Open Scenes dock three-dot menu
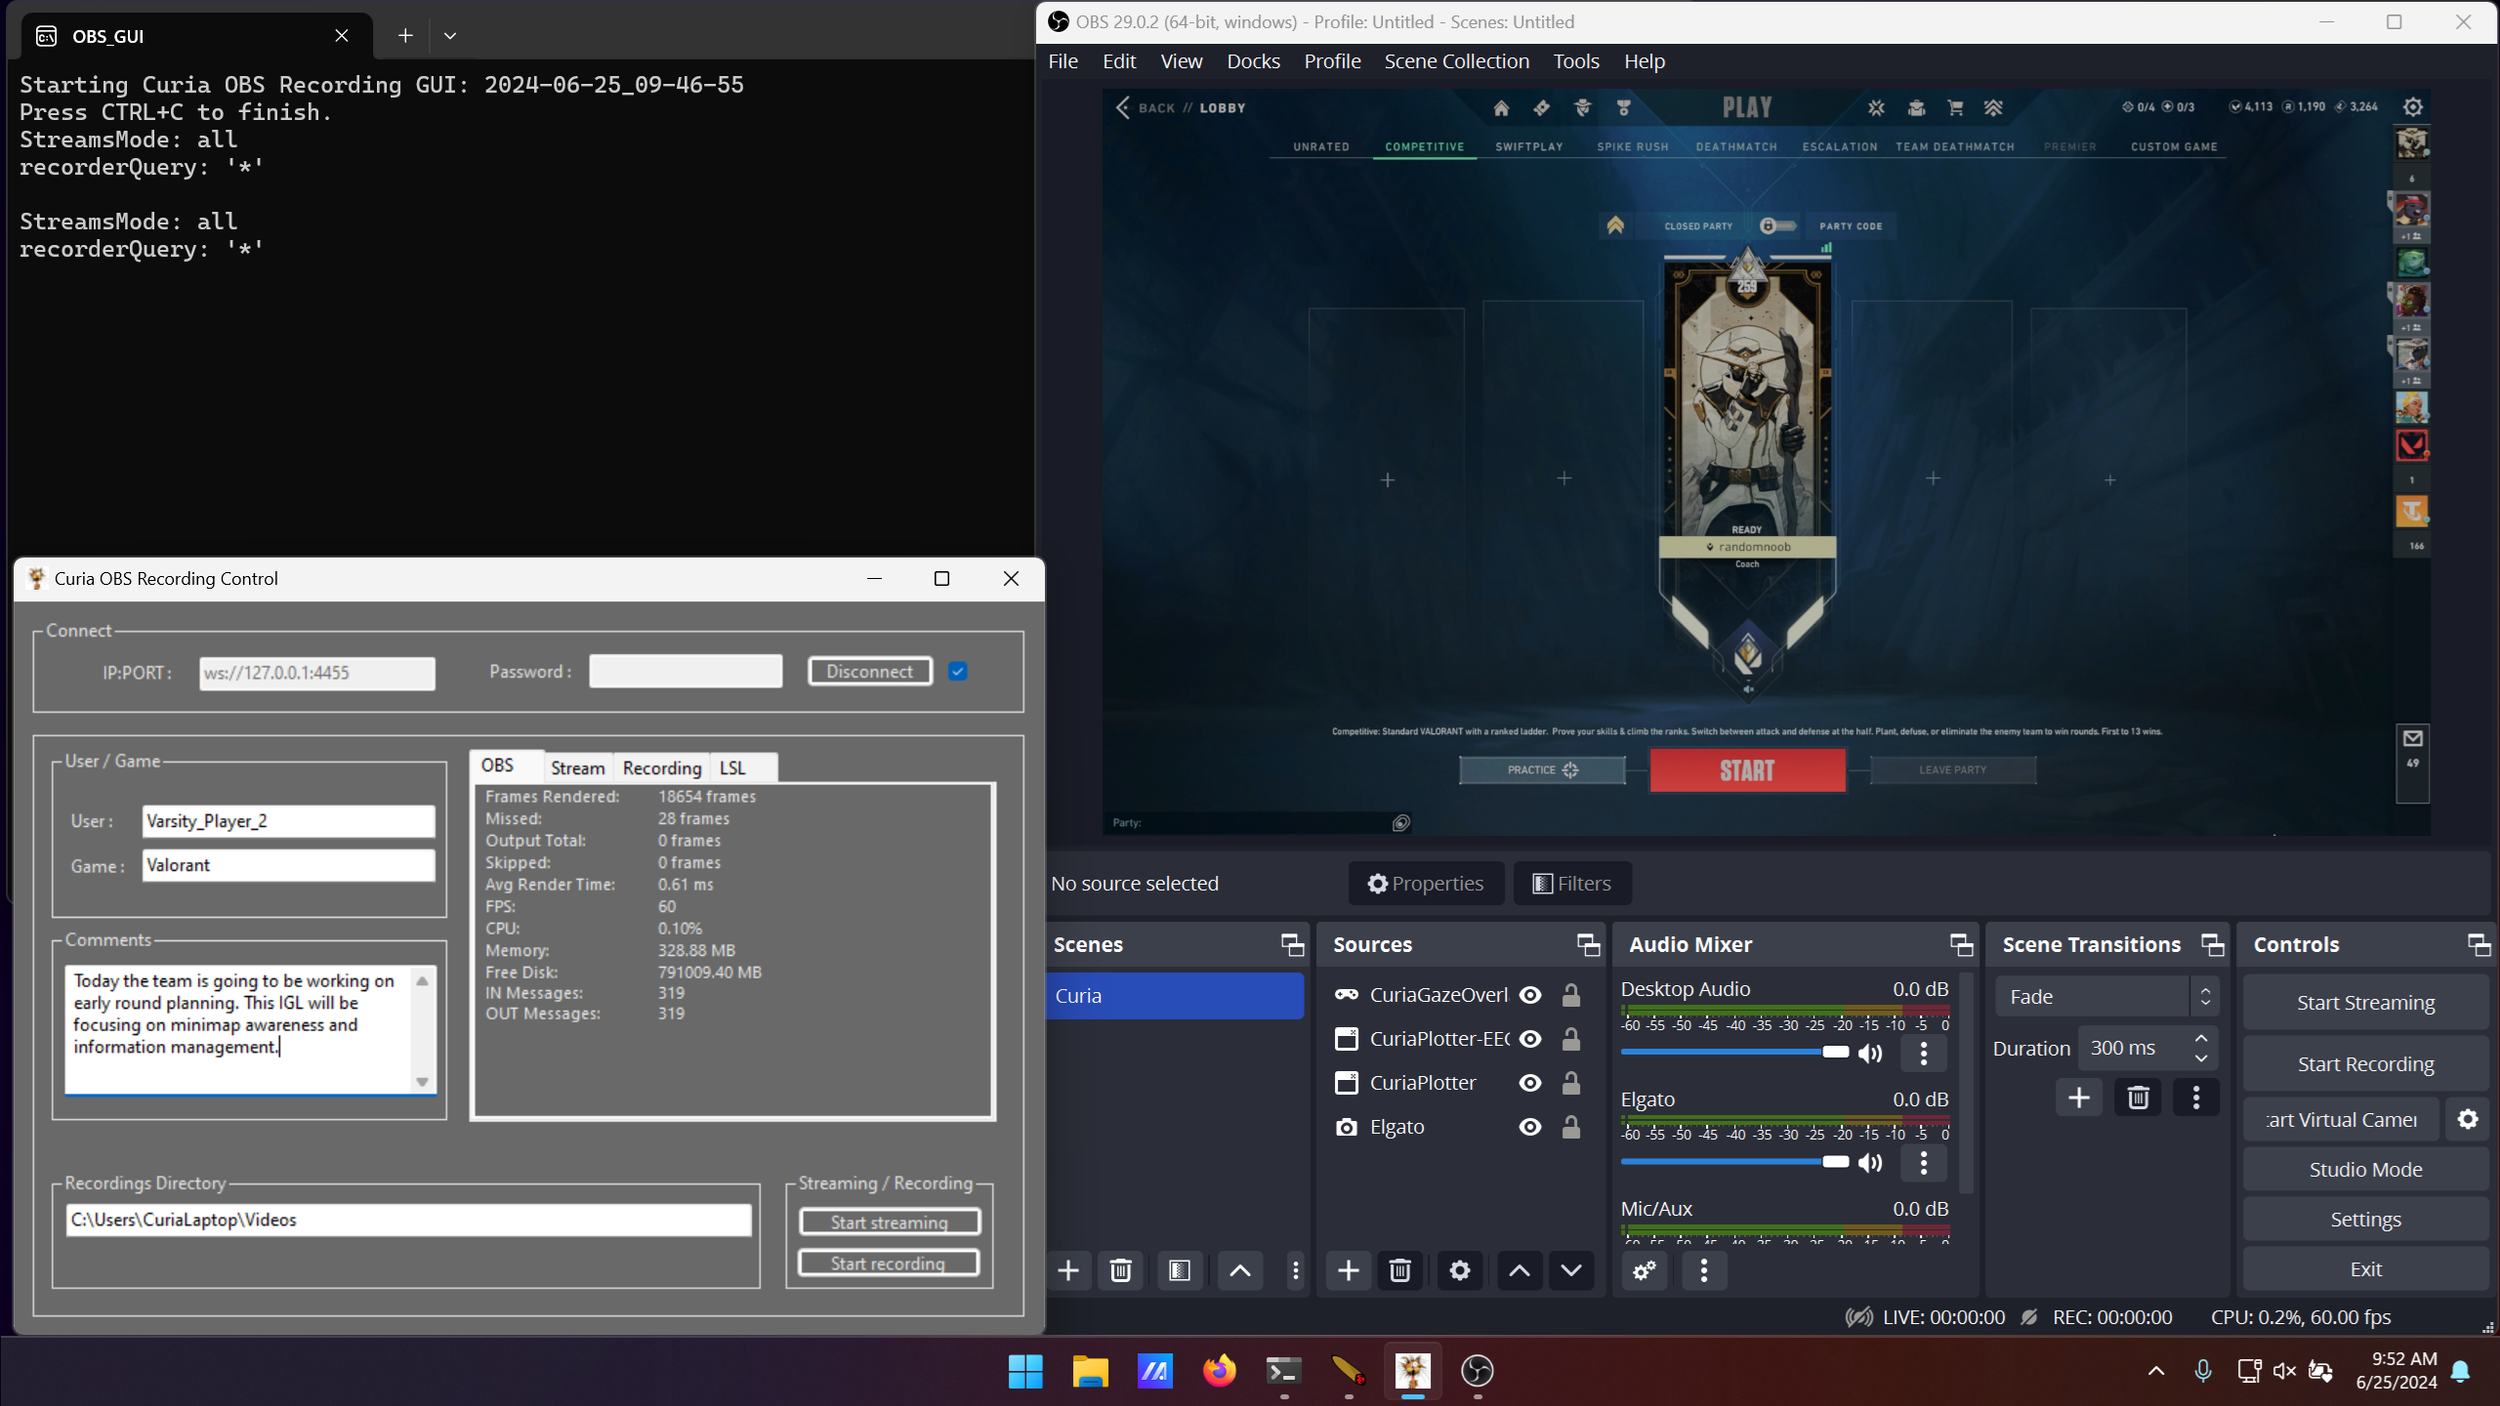Image resolution: width=2500 pixels, height=1406 pixels. point(1295,1270)
